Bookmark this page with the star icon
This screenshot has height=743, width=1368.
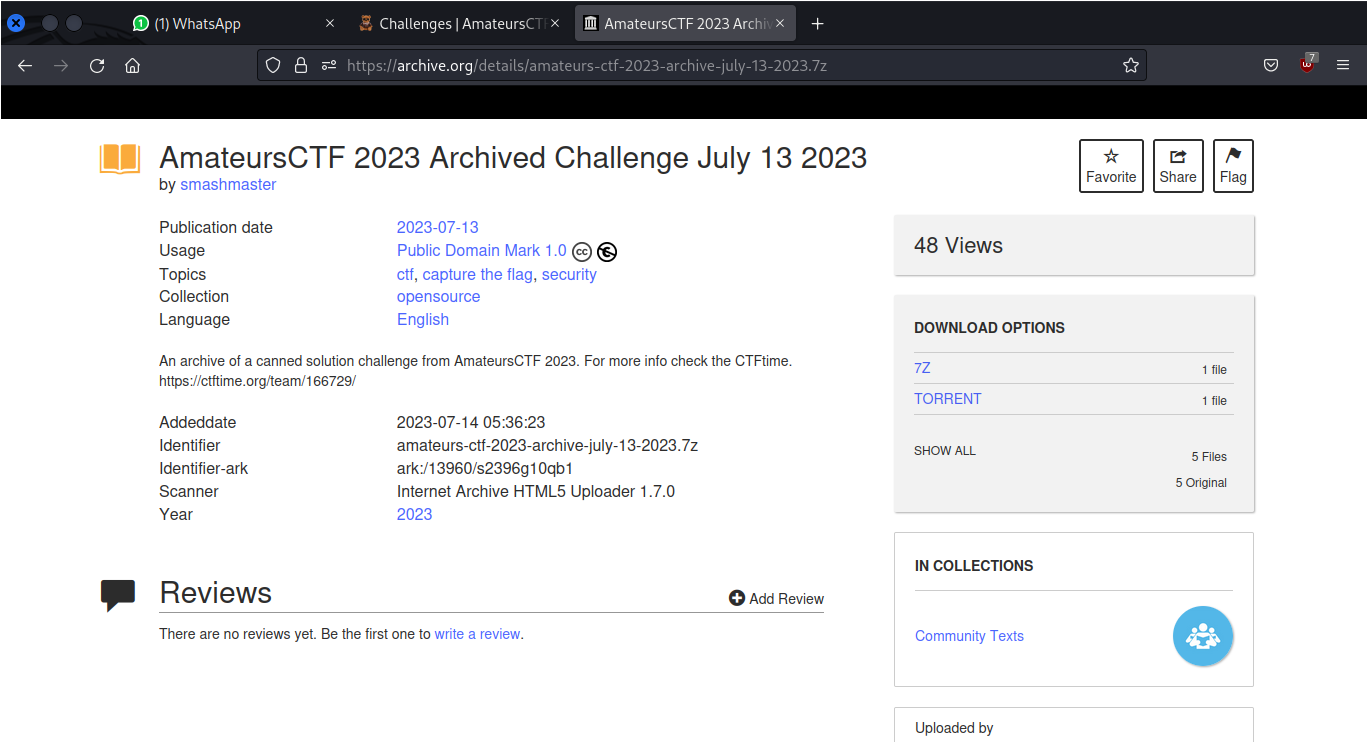pyautogui.click(x=1131, y=66)
